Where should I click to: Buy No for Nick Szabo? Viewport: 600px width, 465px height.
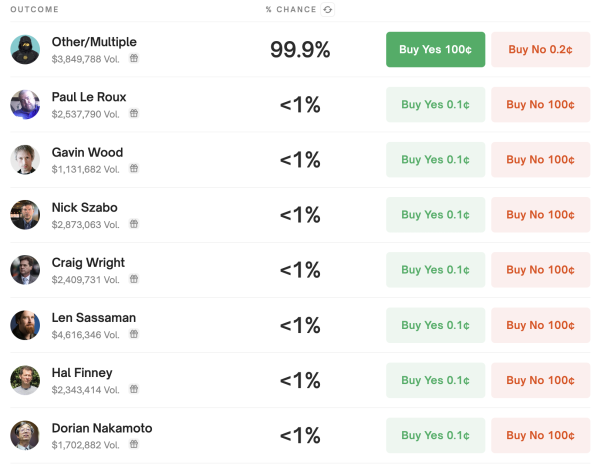540,214
